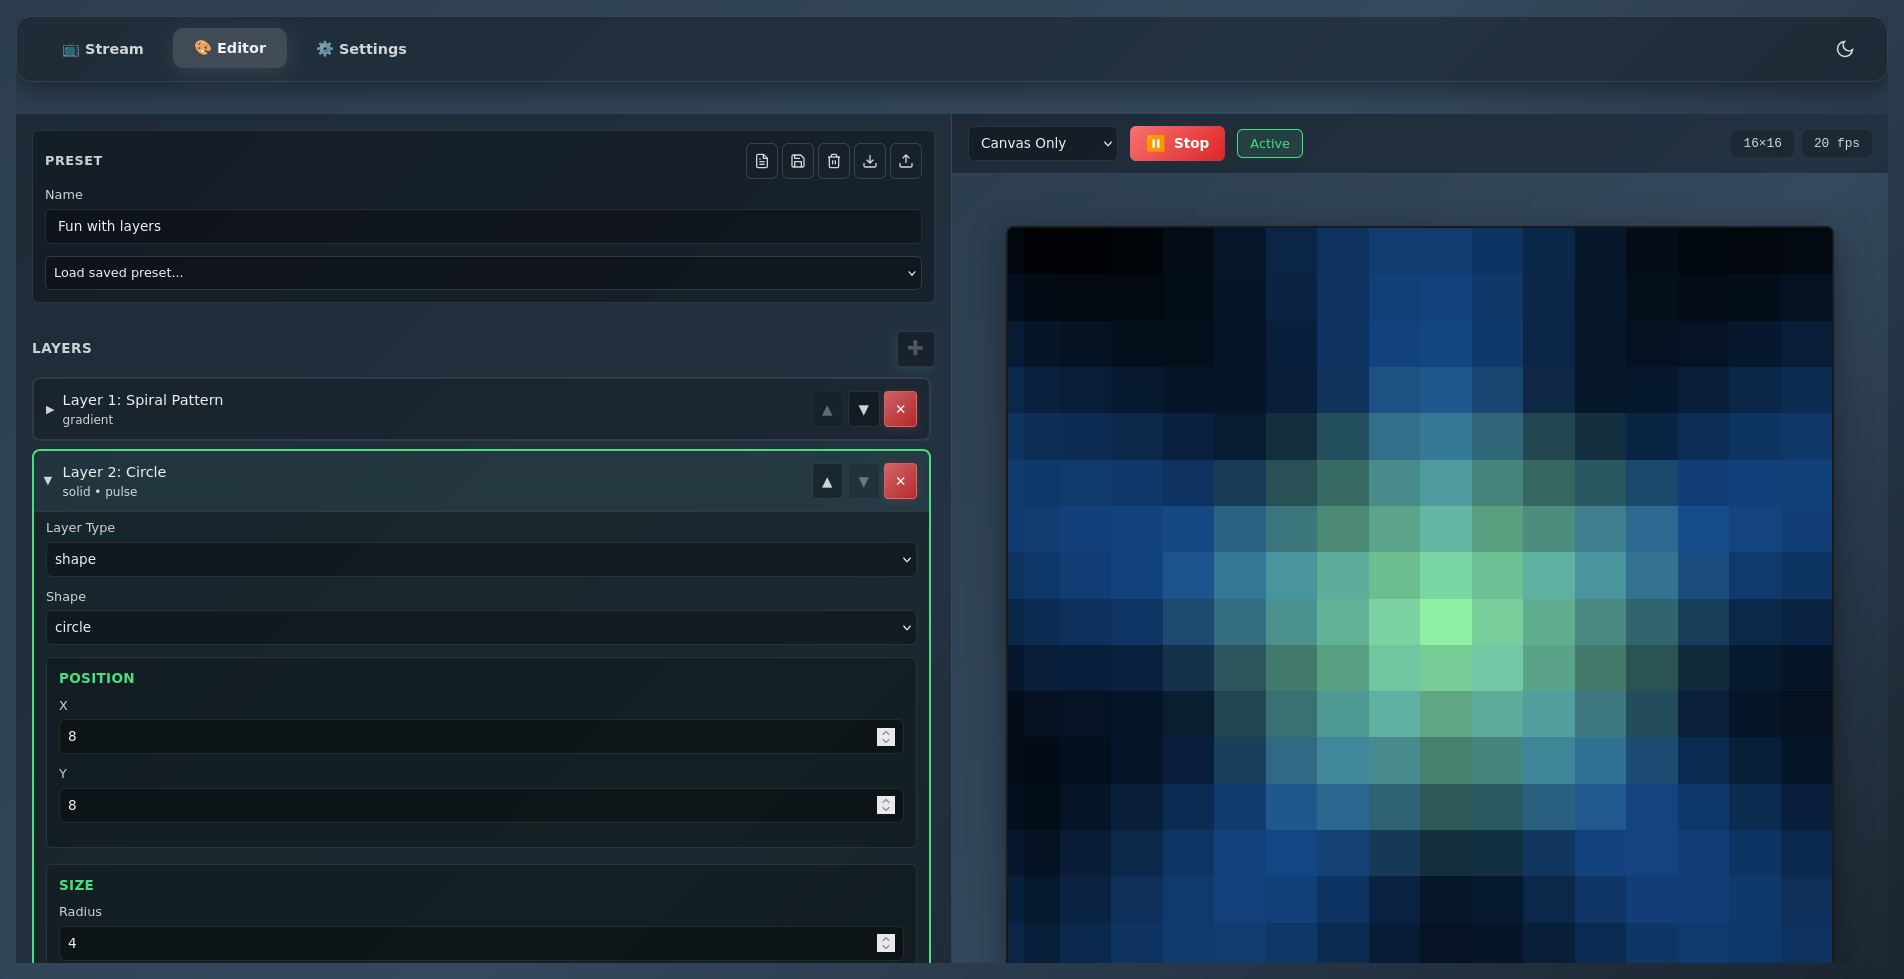Move Layer 1: Spiral Pattern down
This screenshot has height=979, width=1904.
pos(863,409)
